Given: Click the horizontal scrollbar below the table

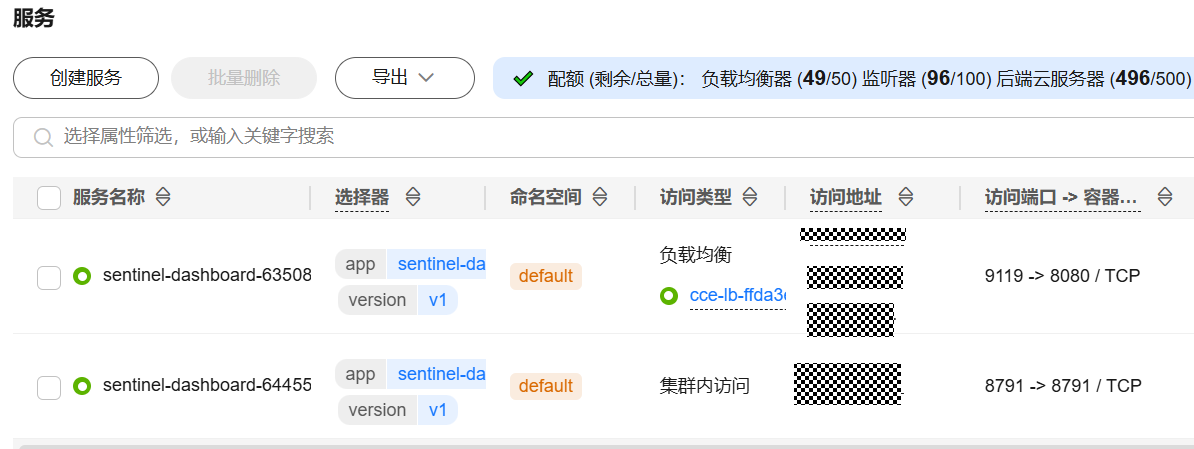Looking at the screenshot, I should point(600,445).
